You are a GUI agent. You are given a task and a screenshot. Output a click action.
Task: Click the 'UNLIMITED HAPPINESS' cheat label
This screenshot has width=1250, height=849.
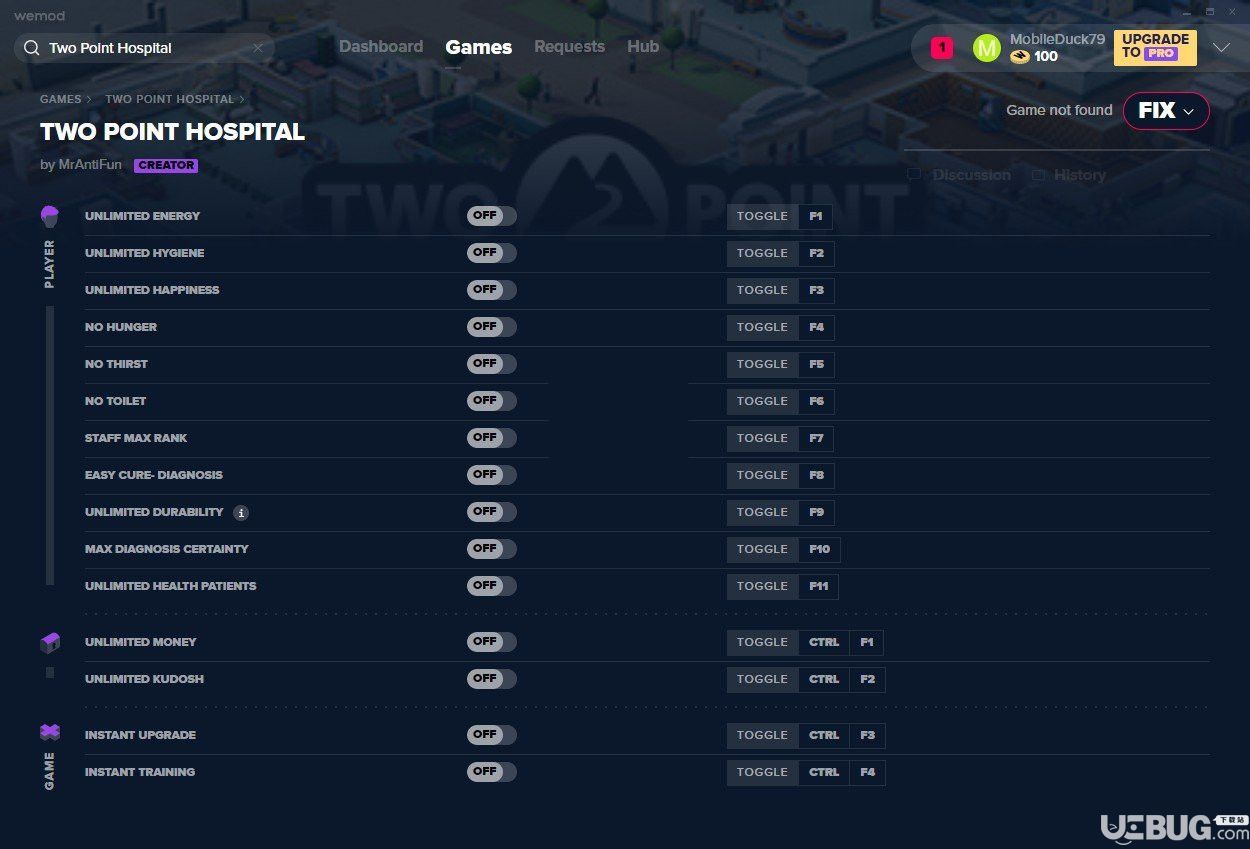[x=152, y=290]
